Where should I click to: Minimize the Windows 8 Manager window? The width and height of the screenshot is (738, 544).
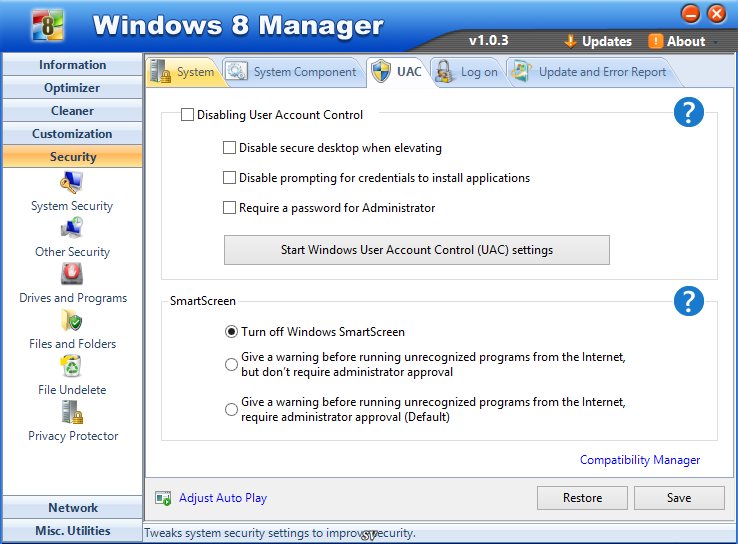pos(690,14)
